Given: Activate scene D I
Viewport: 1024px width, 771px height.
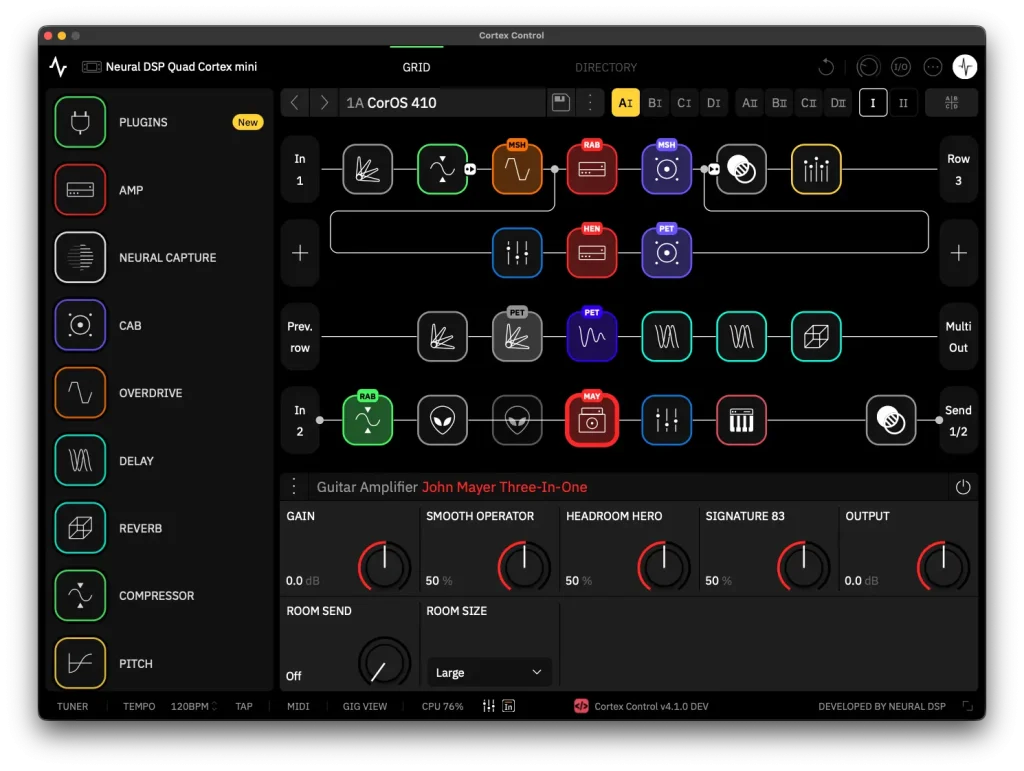Looking at the screenshot, I should point(714,102).
